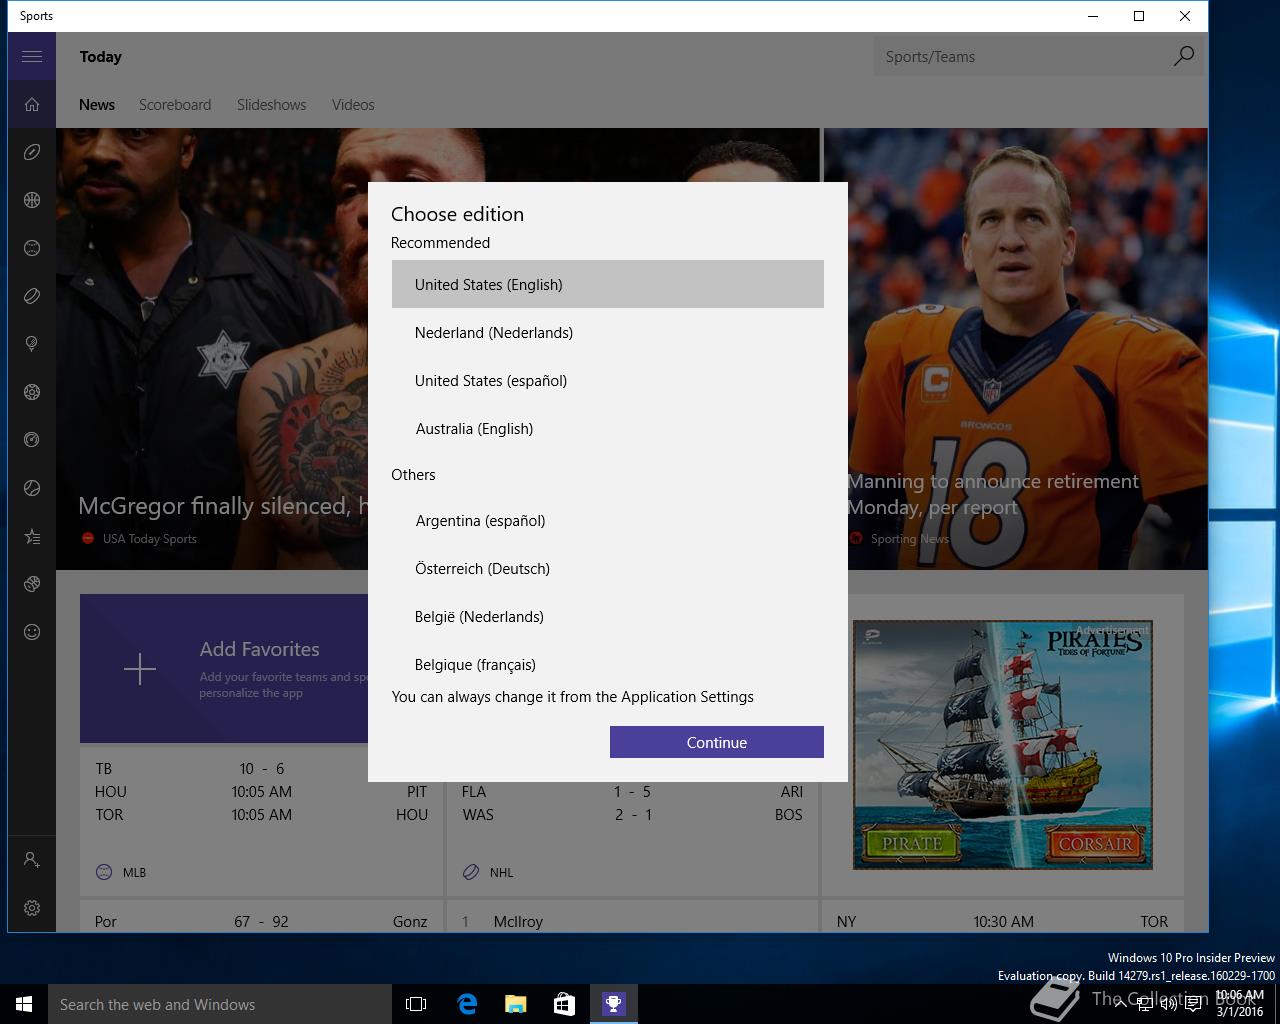Open Settings gear in the sidebar

(32, 908)
